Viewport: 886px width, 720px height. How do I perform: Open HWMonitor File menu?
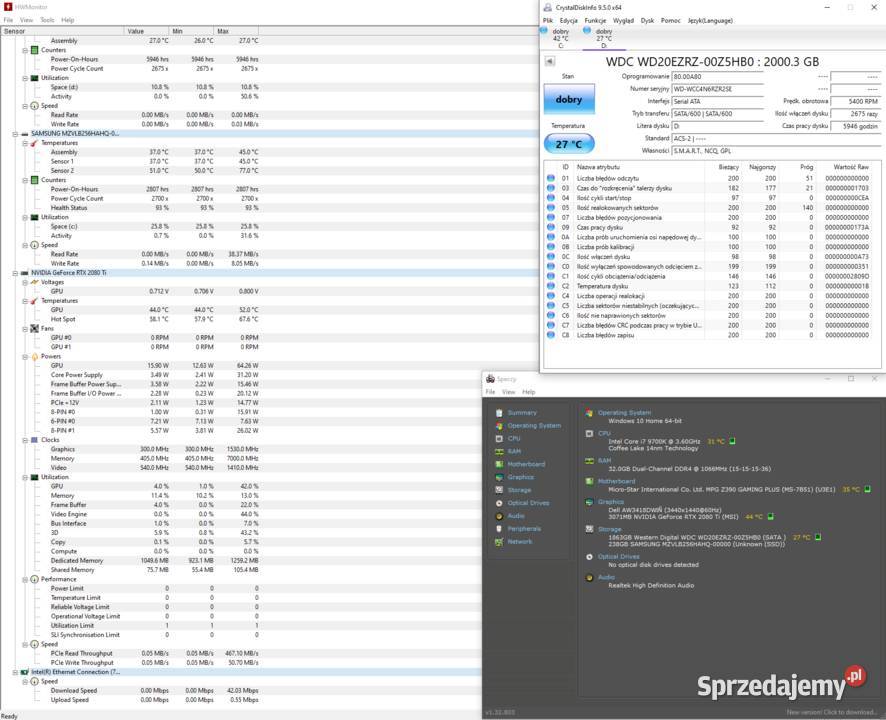point(8,20)
